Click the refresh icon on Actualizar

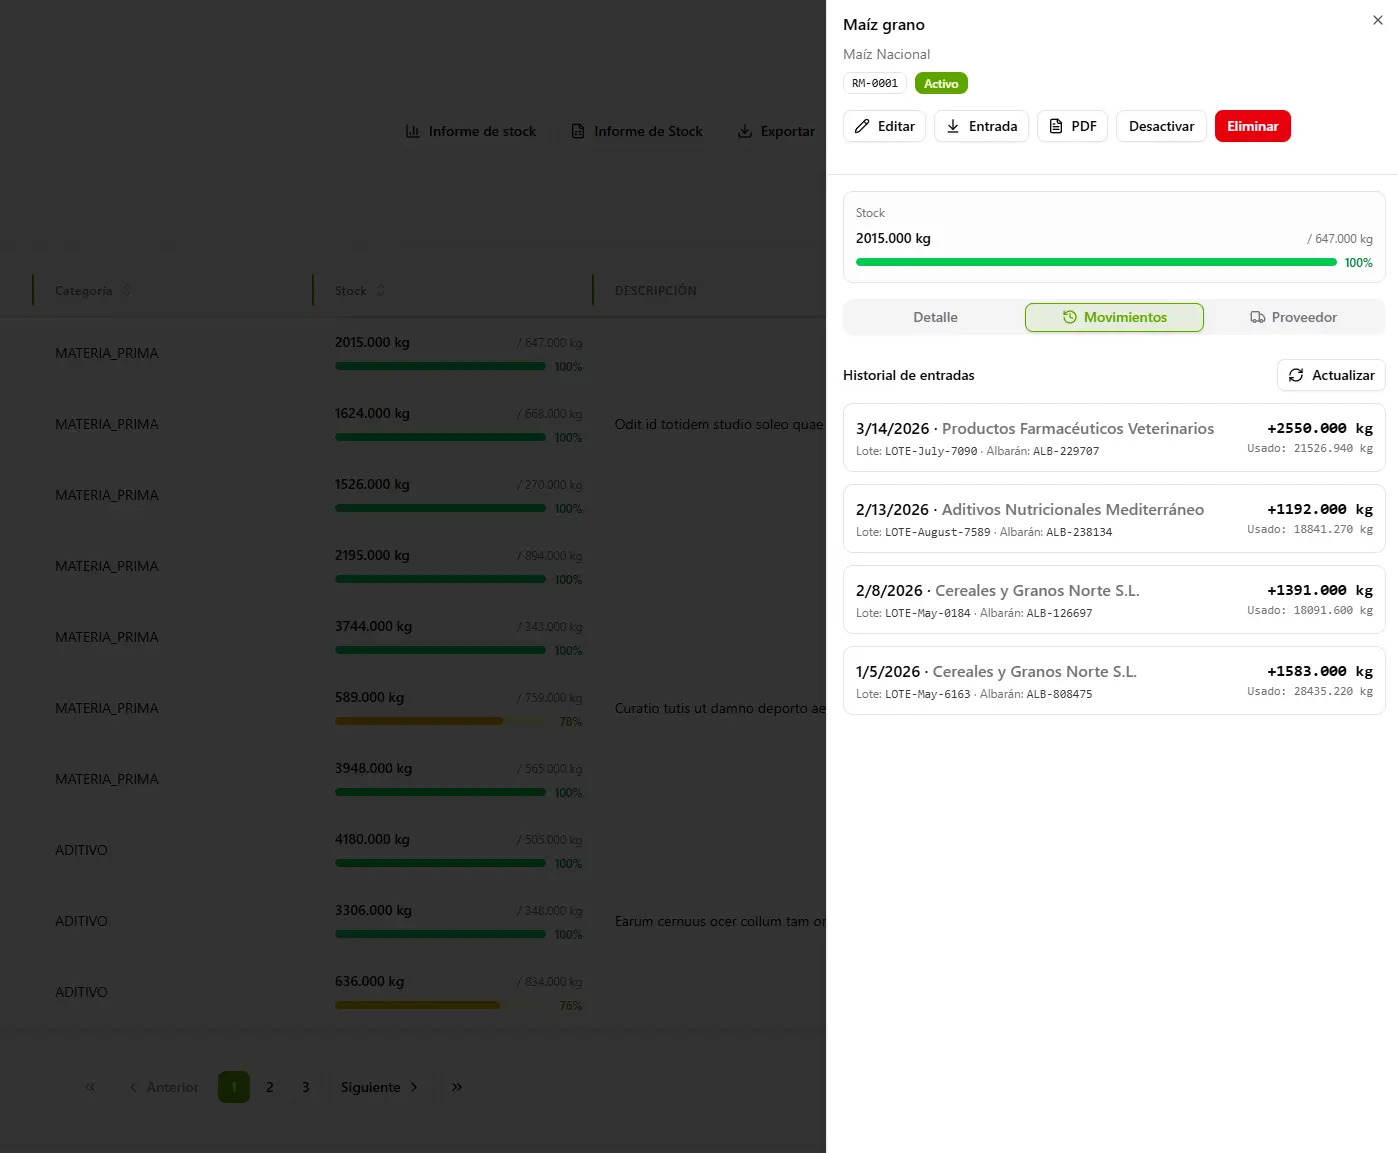coord(1296,375)
